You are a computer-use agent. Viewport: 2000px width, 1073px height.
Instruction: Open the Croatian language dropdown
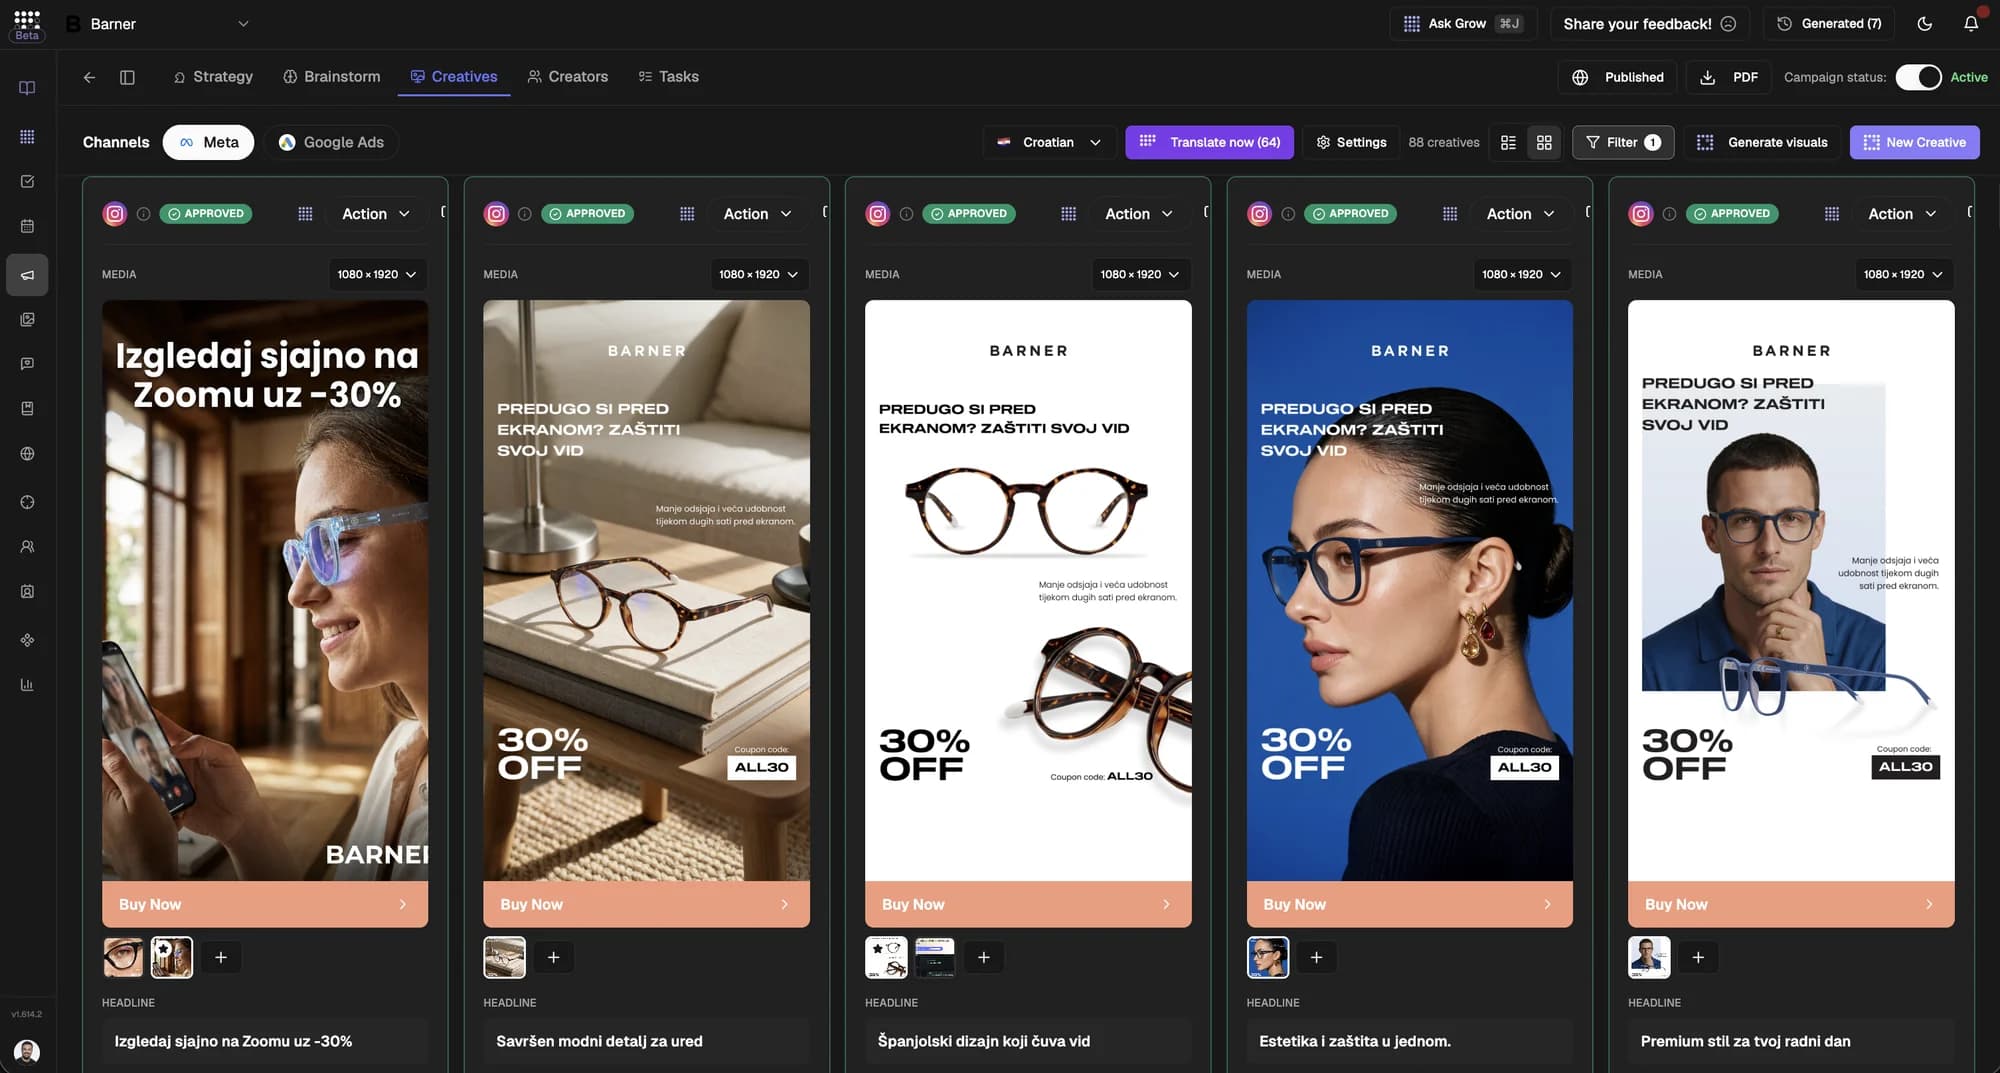pyautogui.click(x=1049, y=142)
